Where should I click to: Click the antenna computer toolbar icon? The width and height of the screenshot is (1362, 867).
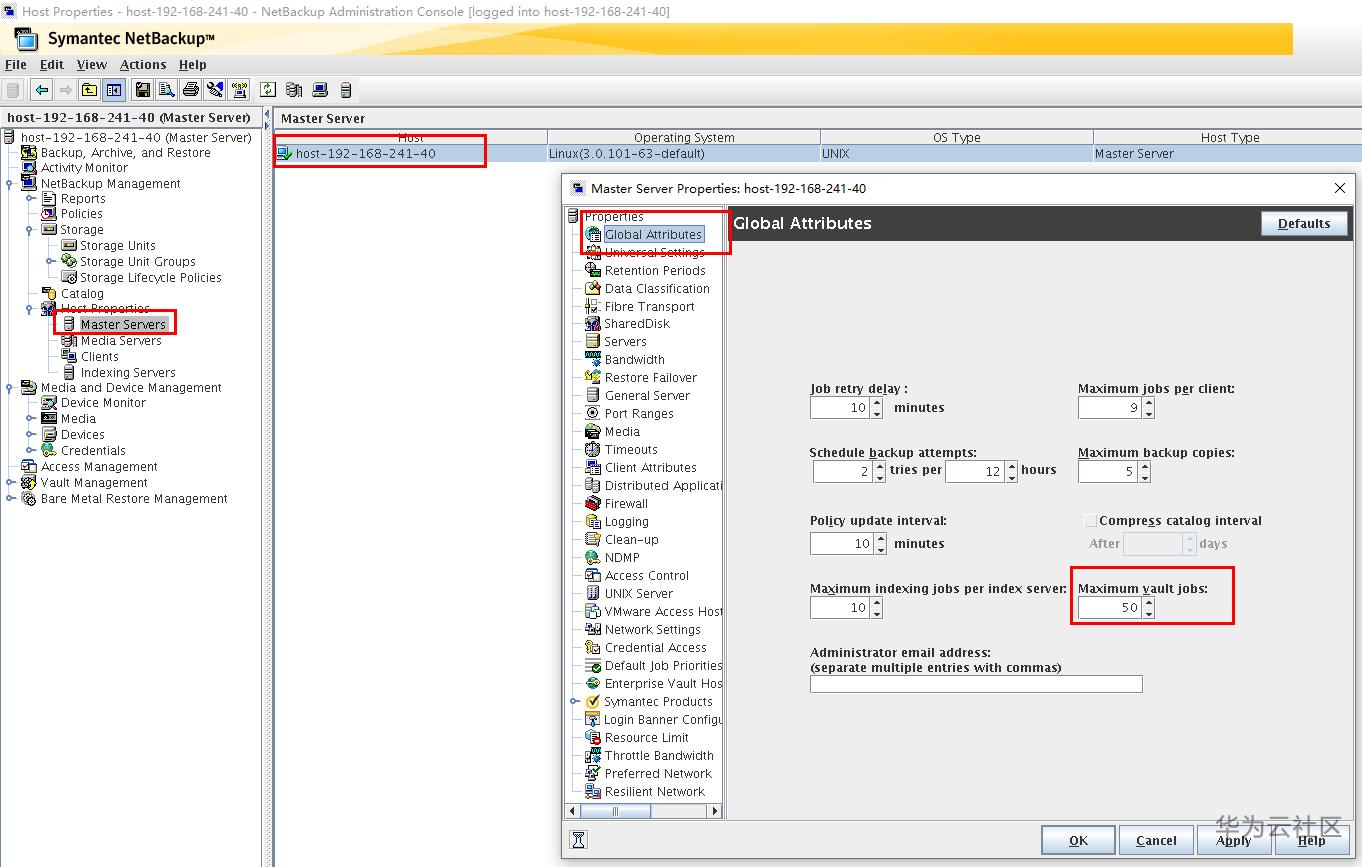[x=239, y=90]
